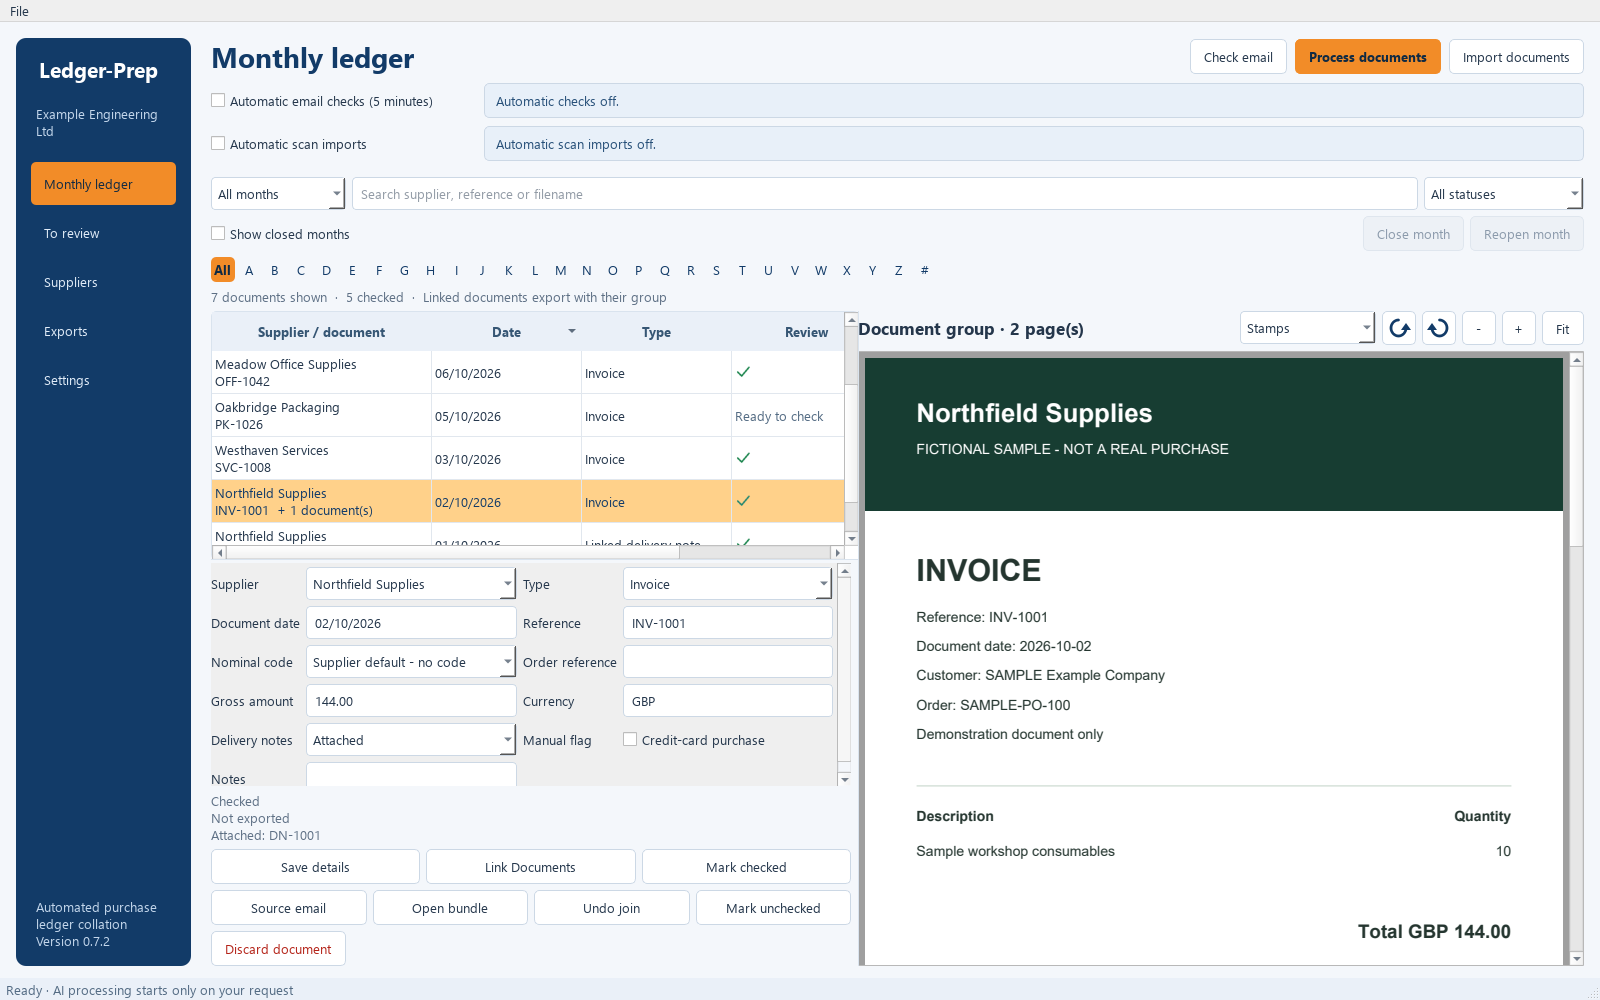Open the Exports section

[x=103, y=331]
